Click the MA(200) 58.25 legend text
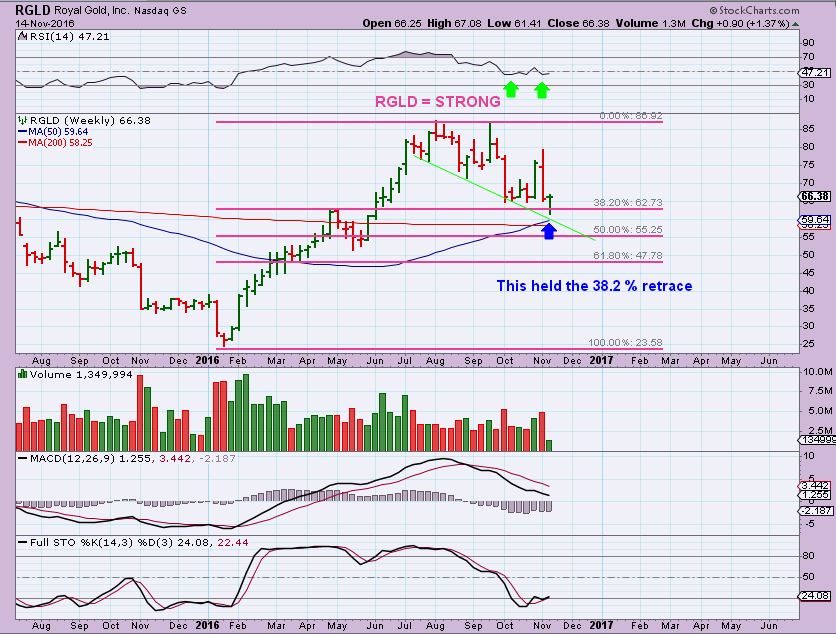The image size is (836, 634). [60, 143]
